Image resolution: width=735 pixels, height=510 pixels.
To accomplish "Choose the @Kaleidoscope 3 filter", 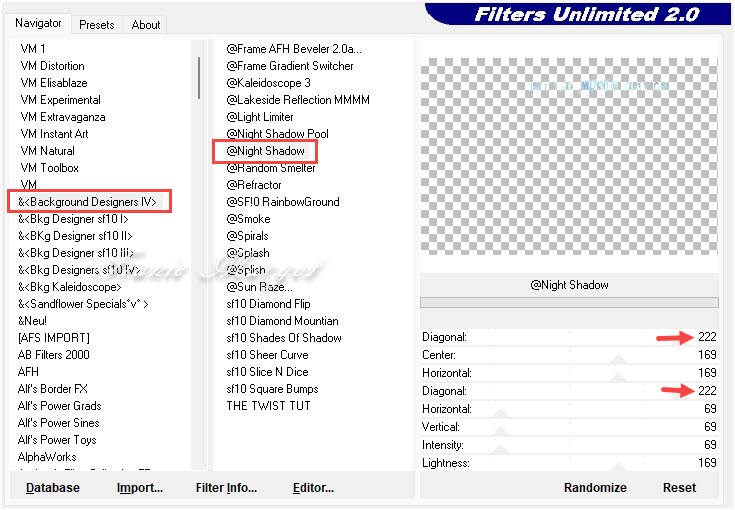I will (268, 83).
